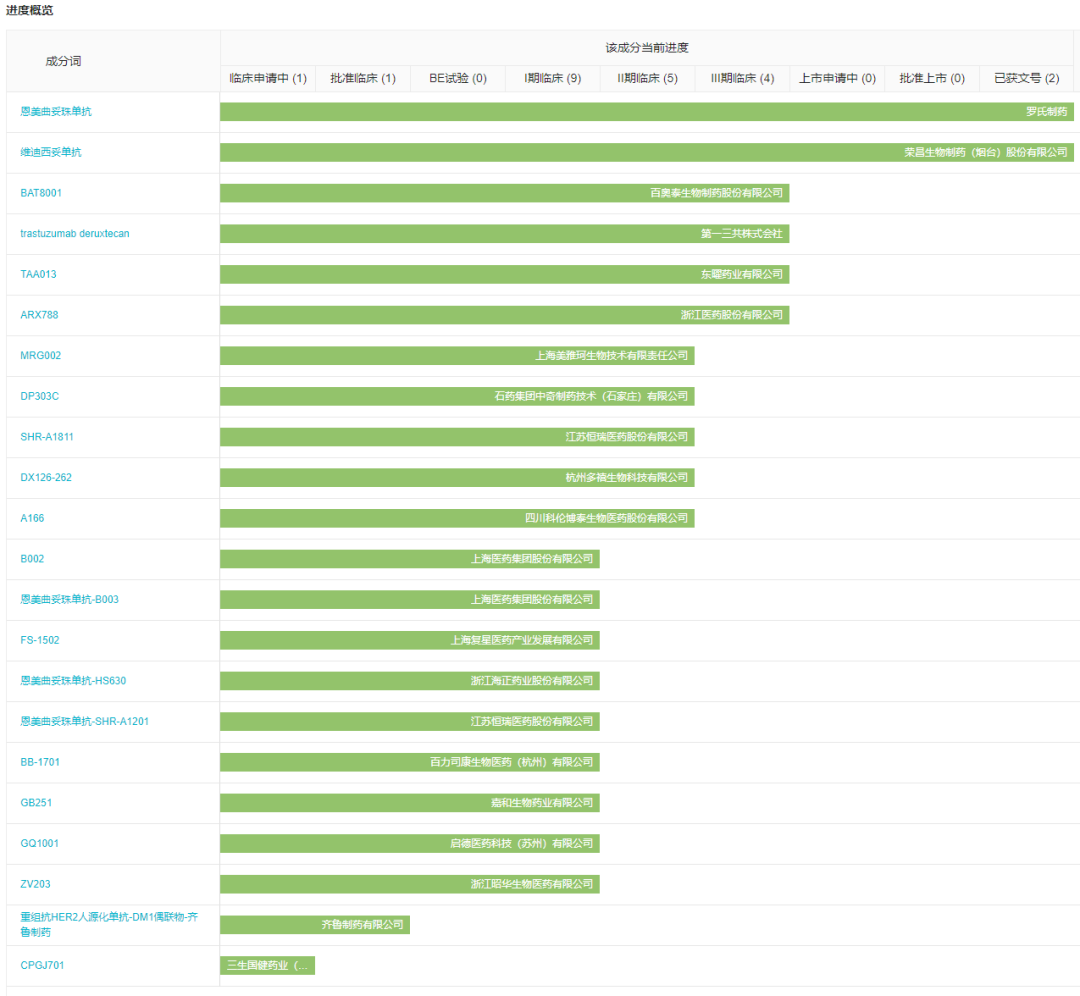Open the DX126-262 link

point(46,477)
